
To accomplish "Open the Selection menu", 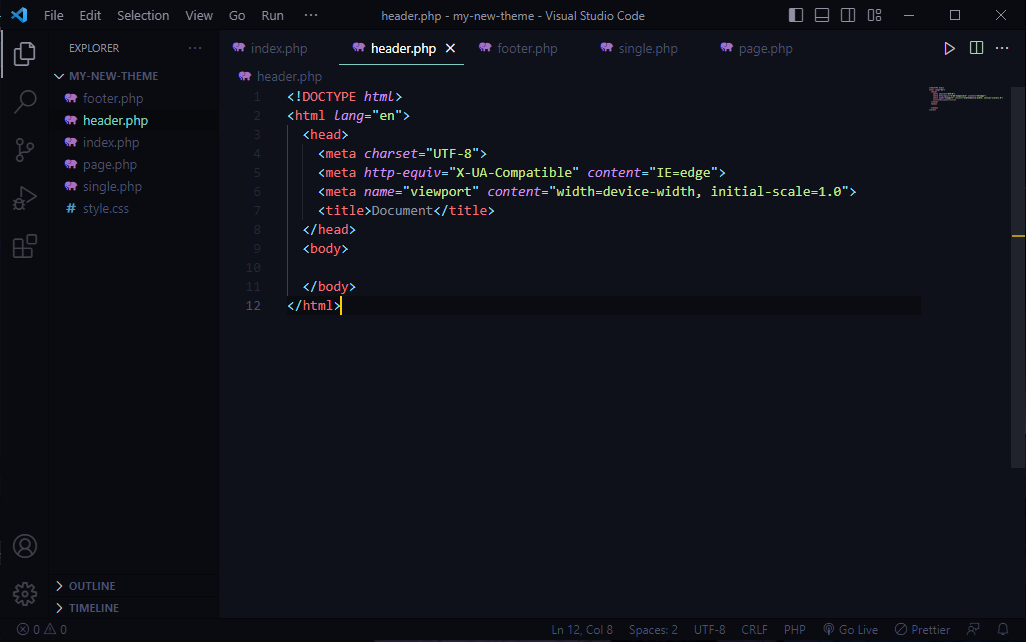I will point(143,15).
